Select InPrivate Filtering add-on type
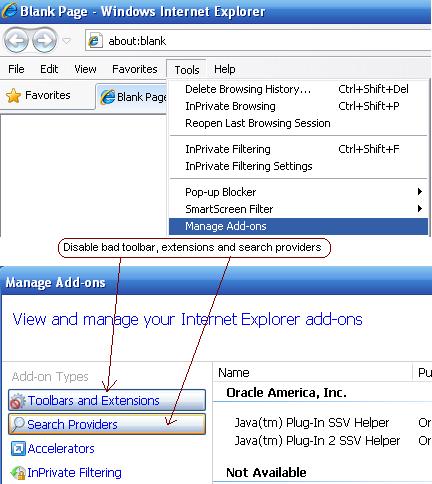Image resolution: width=432 pixels, height=484 pixels. 66,472
